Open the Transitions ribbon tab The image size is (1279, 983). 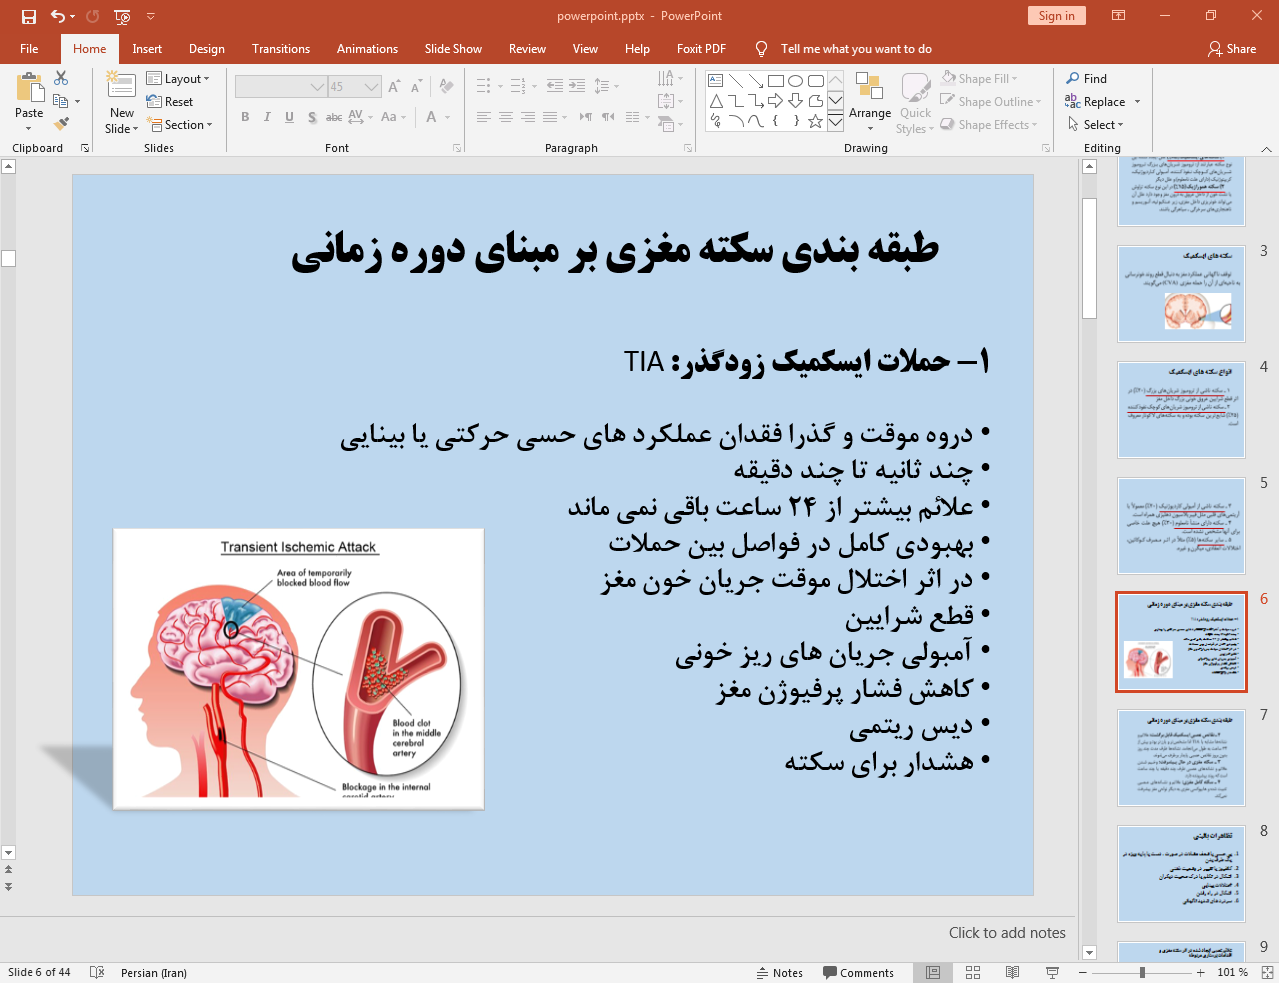(x=280, y=49)
